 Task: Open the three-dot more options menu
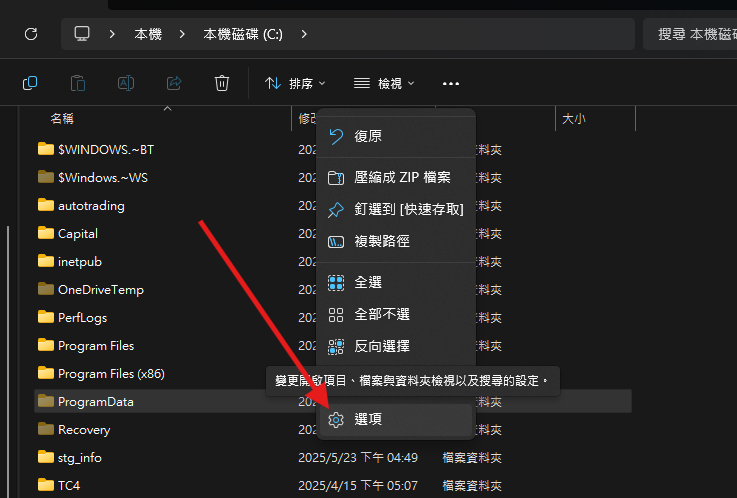tap(451, 84)
